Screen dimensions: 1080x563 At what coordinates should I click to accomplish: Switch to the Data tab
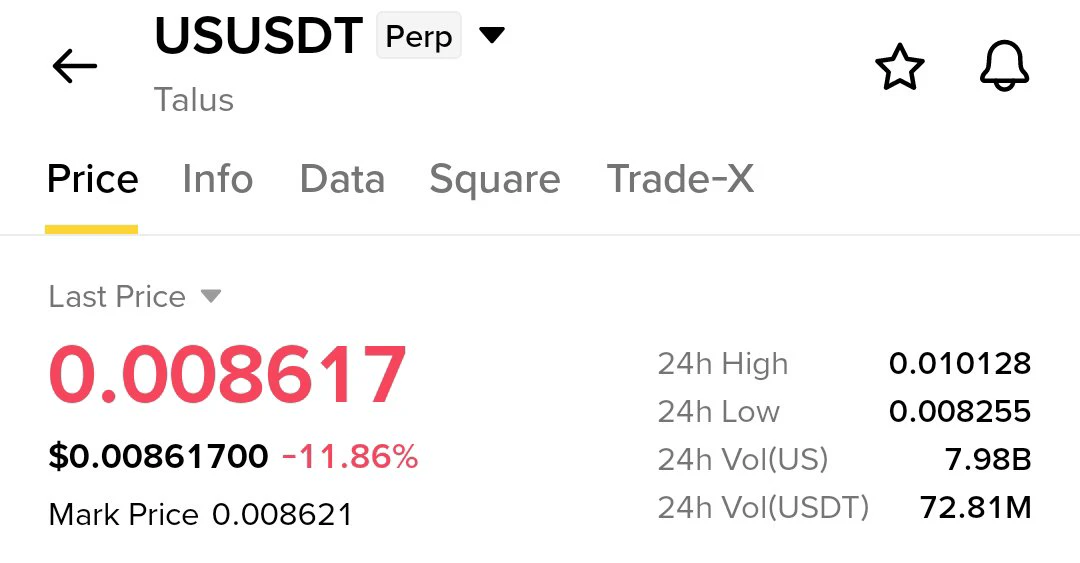pos(342,179)
